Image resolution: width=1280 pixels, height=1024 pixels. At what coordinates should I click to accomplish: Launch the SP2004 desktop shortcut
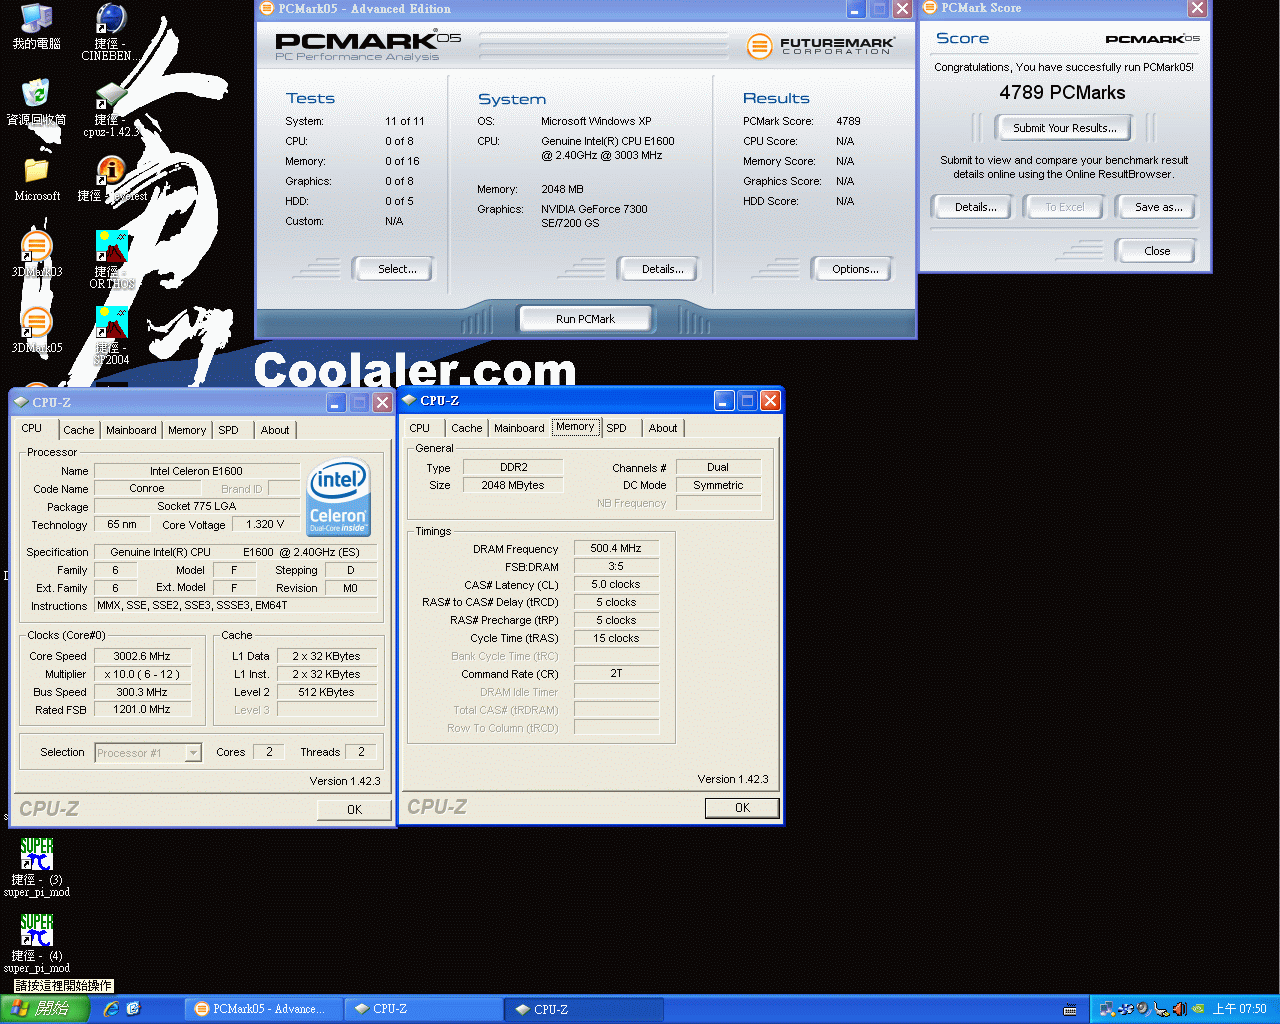tap(111, 336)
